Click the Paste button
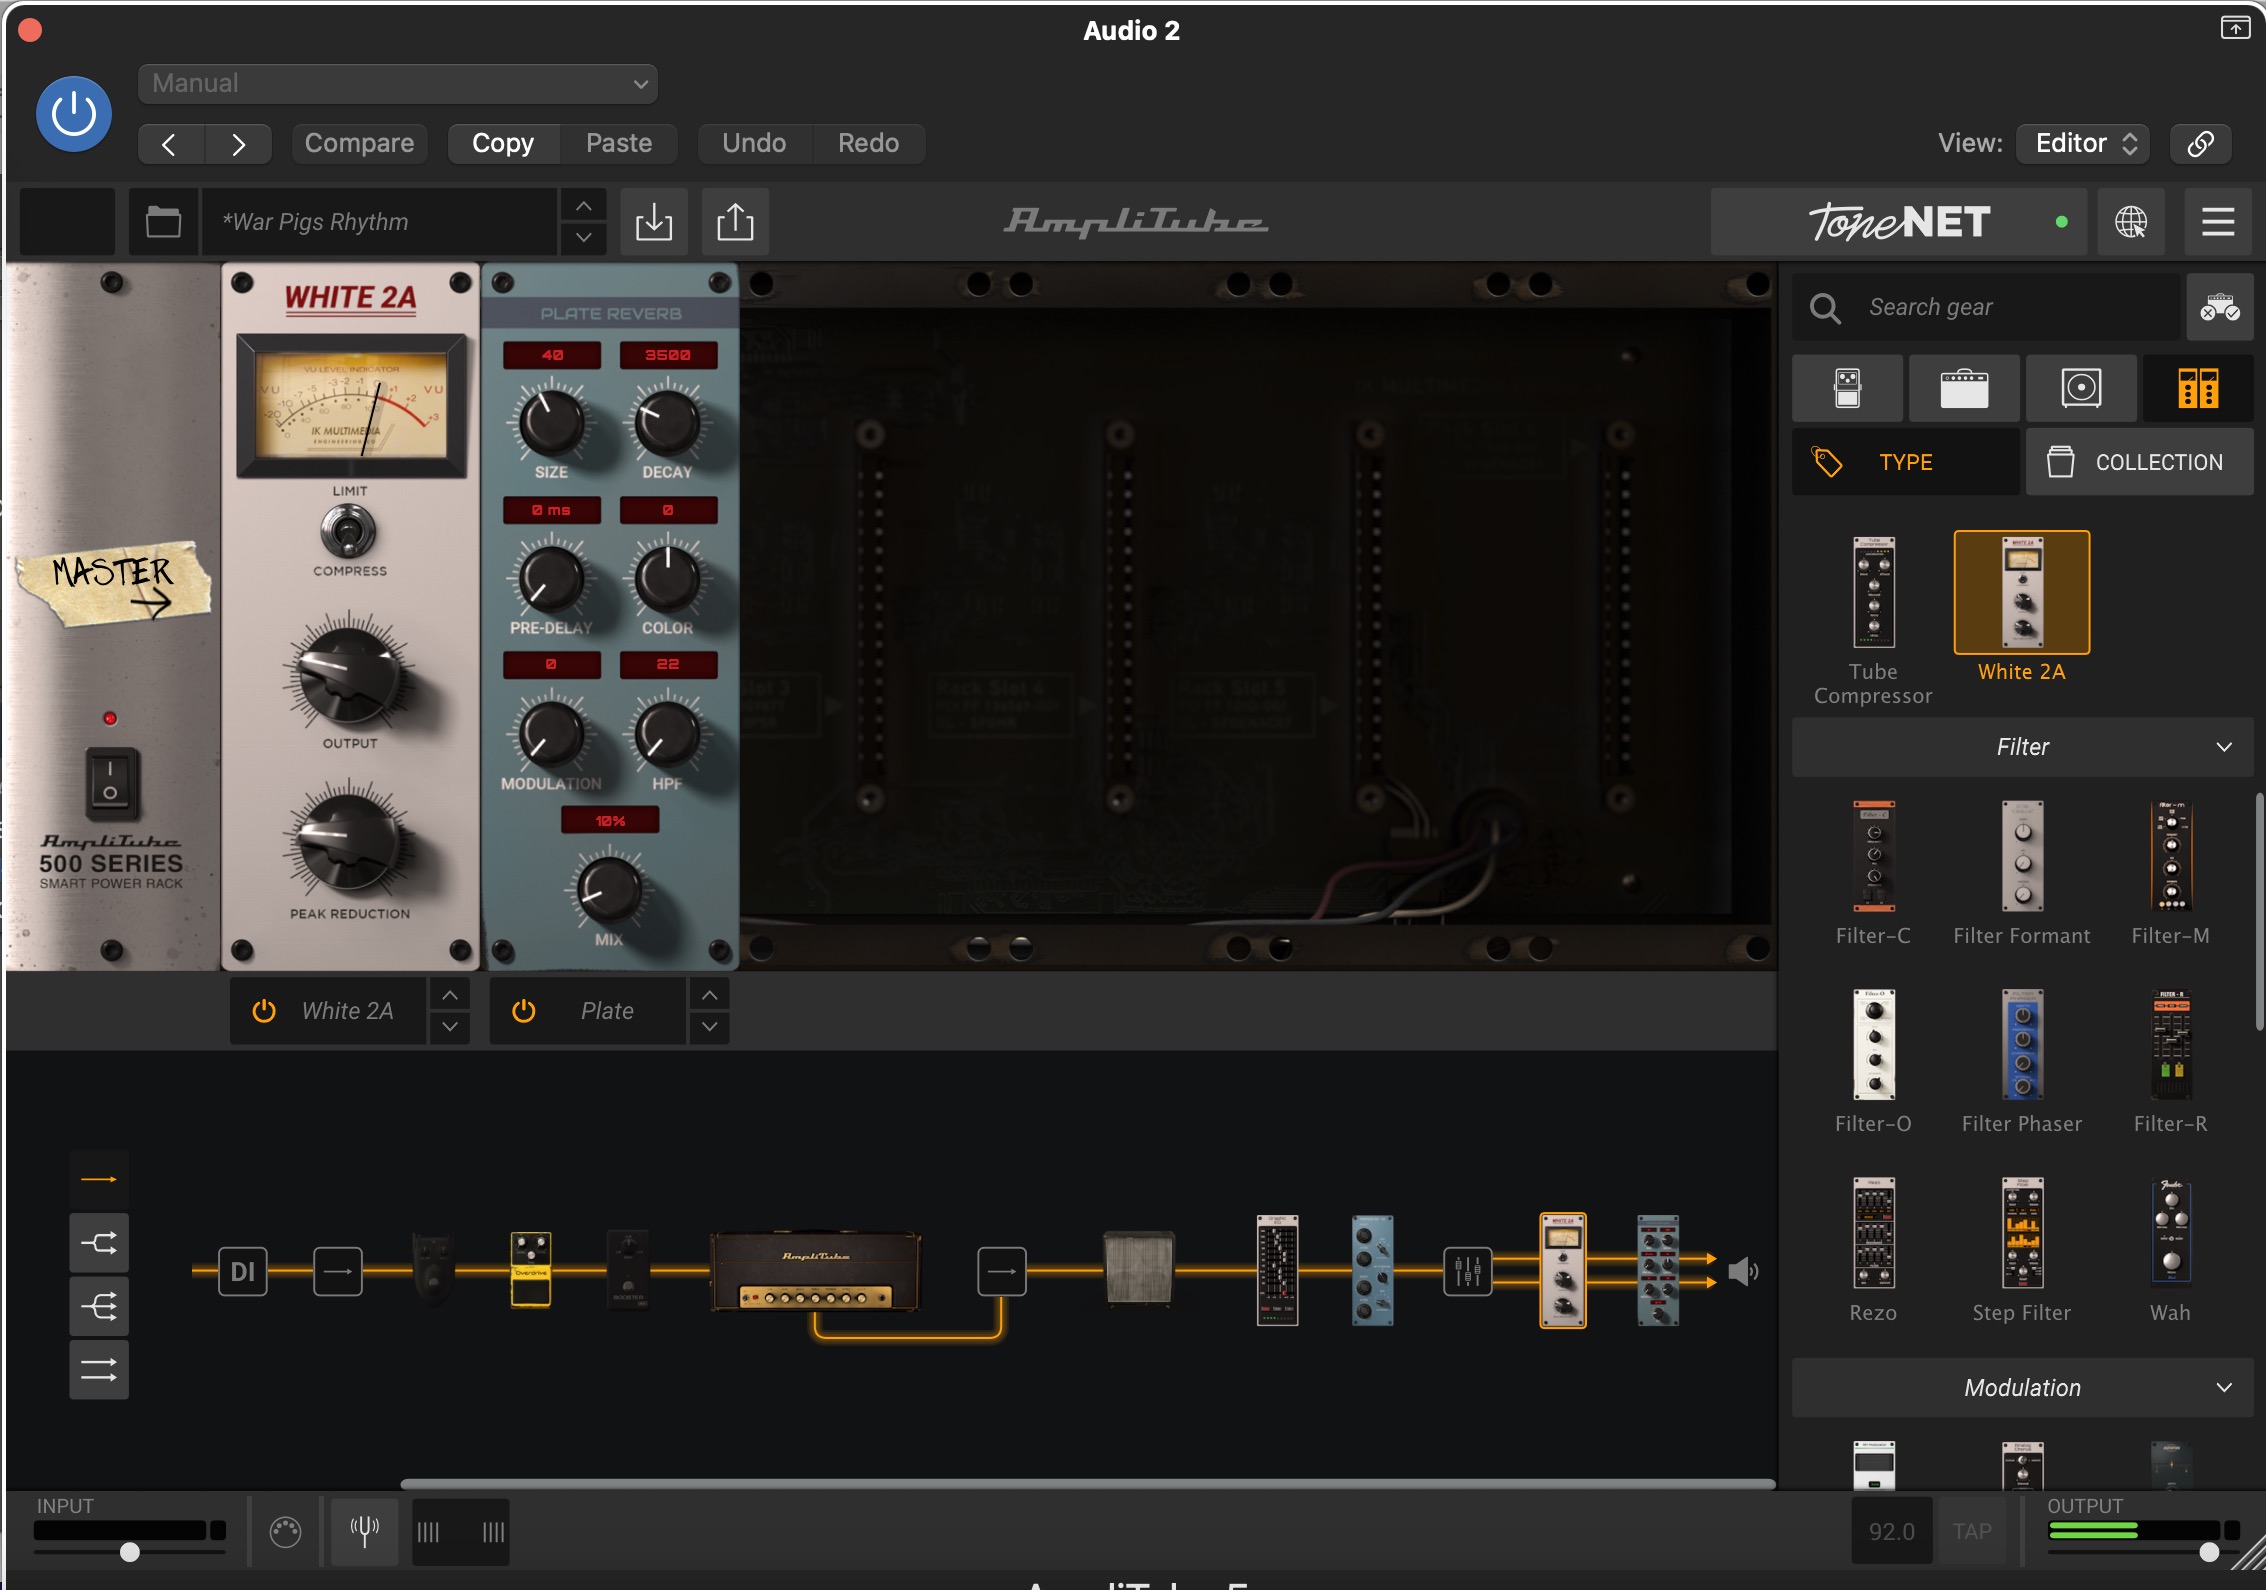This screenshot has height=1590, width=2266. pos(619,144)
